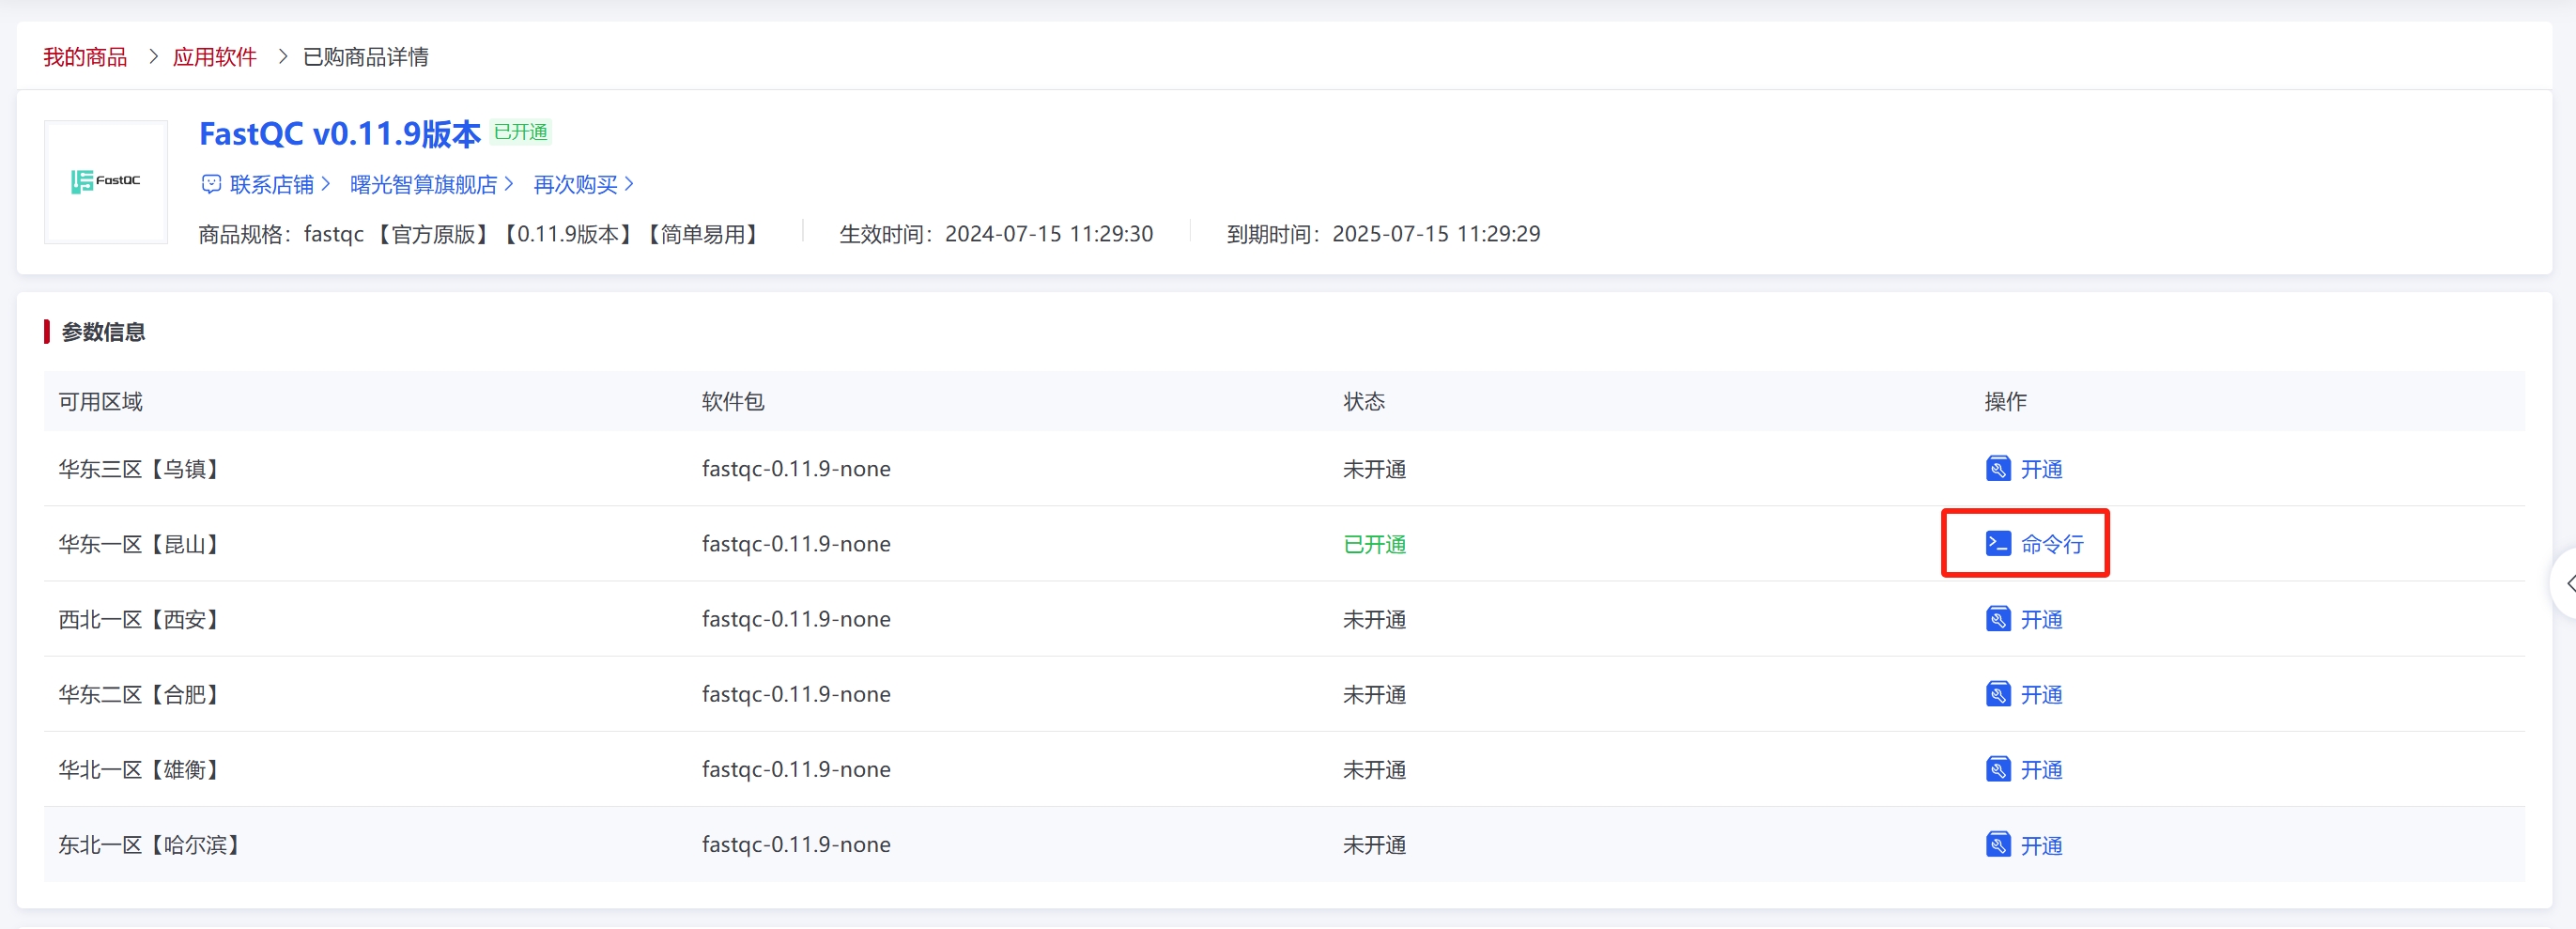Open the 联系店铺 link

pyautogui.click(x=271, y=184)
